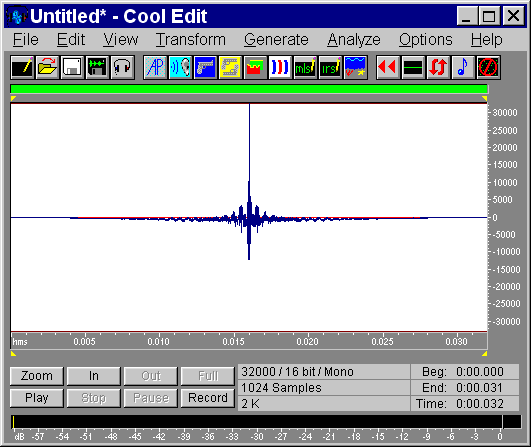
Task: Click the AP toolbar icon
Action: (x=155, y=67)
